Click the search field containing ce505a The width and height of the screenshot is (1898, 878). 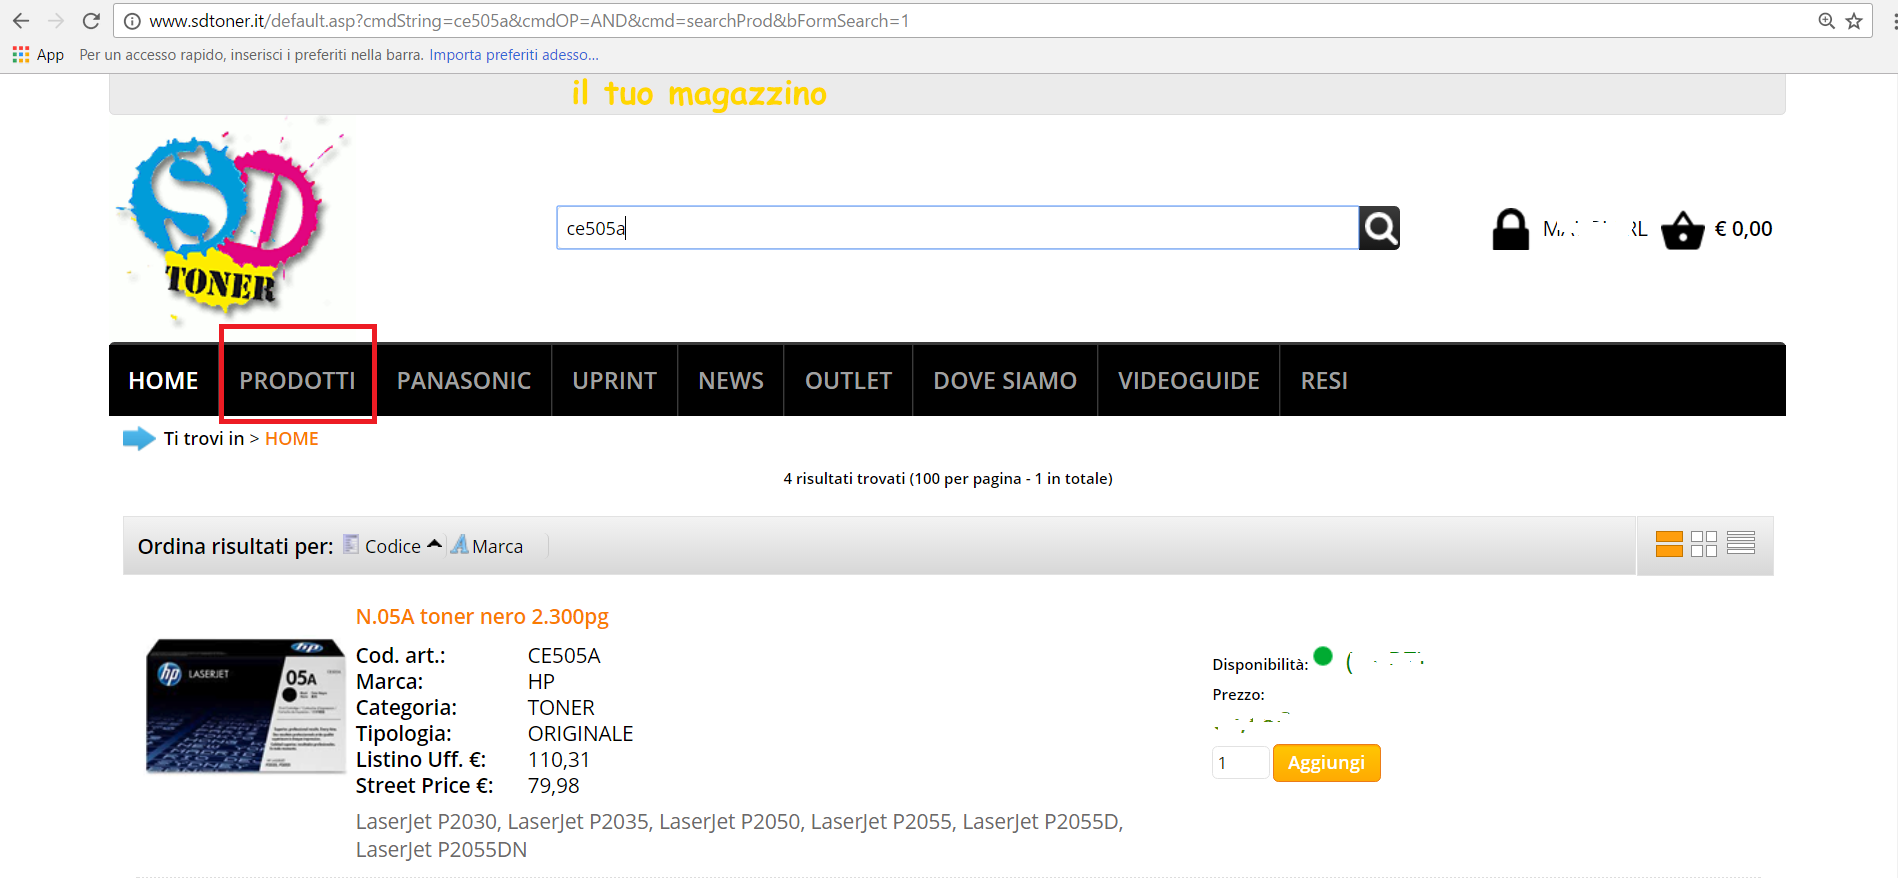pos(957,228)
